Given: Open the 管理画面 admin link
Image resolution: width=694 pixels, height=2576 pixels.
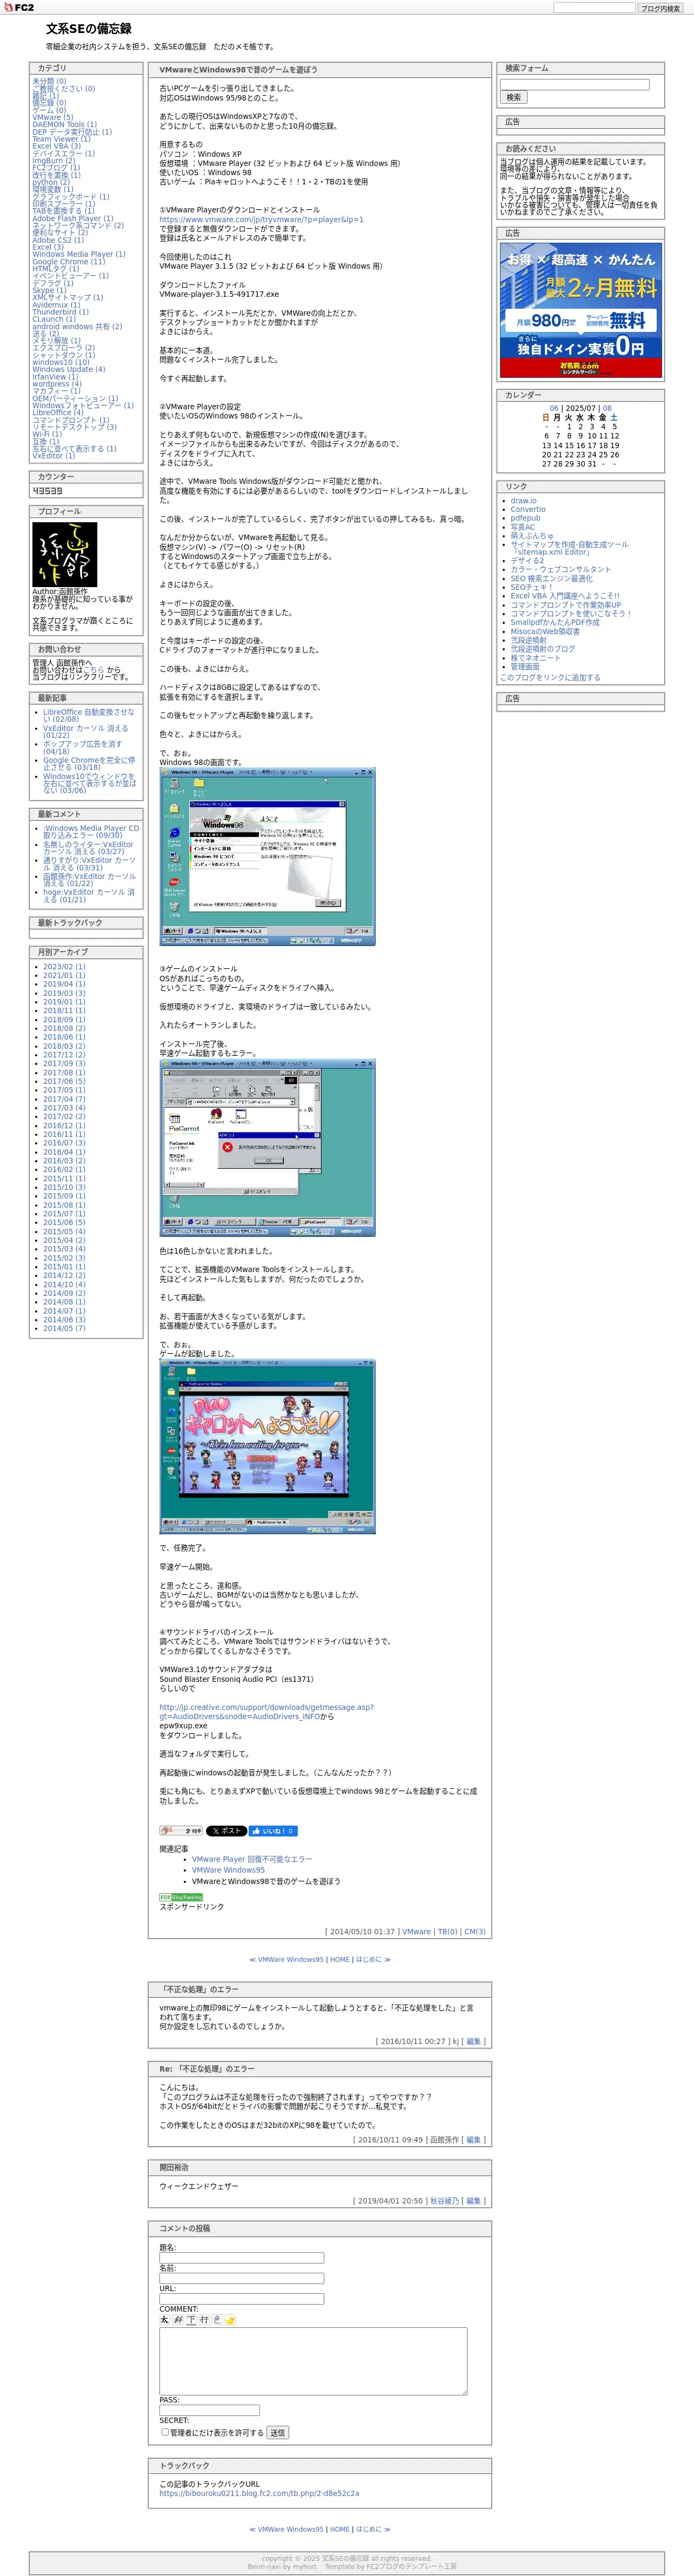Looking at the screenshot, I should (x=525, y=666).
